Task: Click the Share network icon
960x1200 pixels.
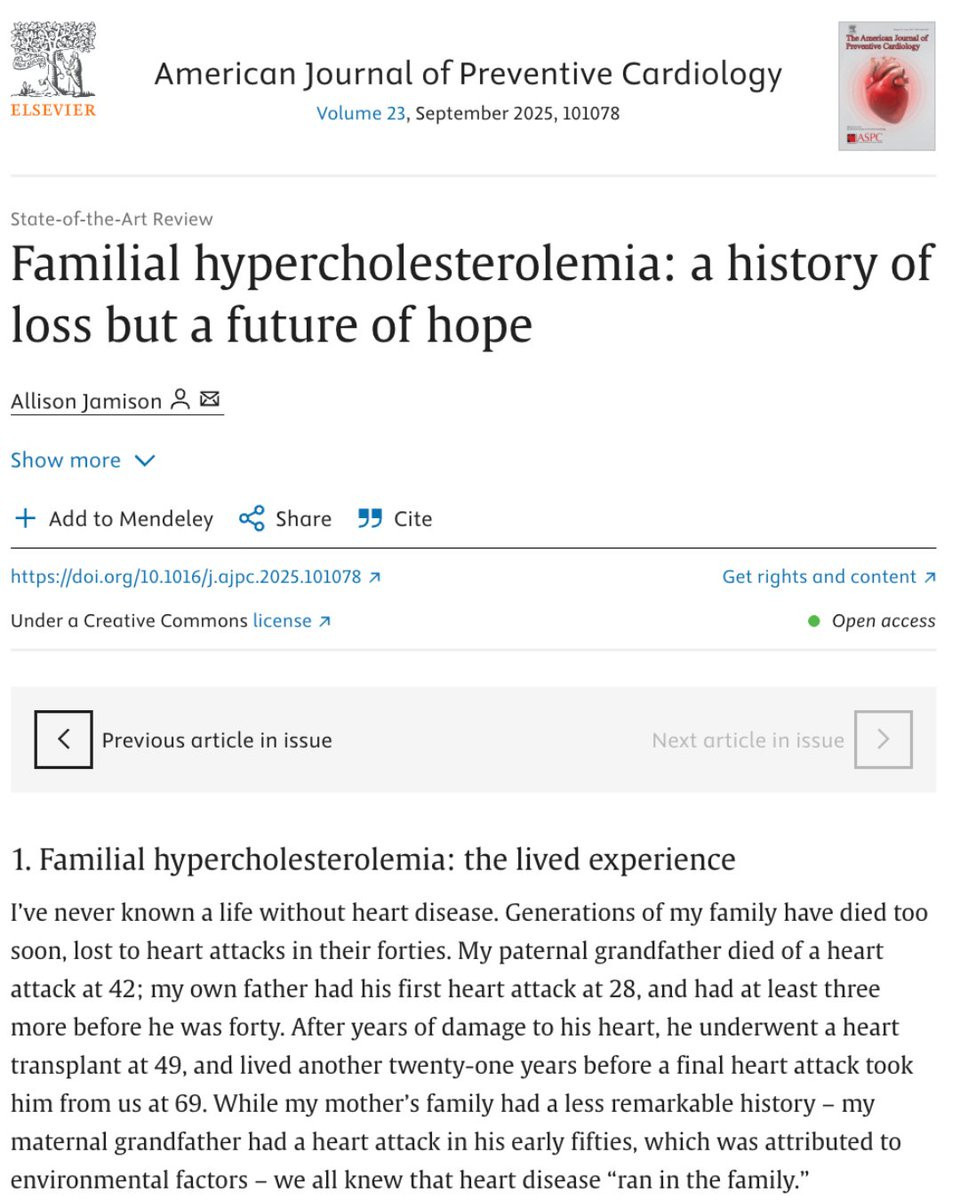Action: tap(252, 518)
